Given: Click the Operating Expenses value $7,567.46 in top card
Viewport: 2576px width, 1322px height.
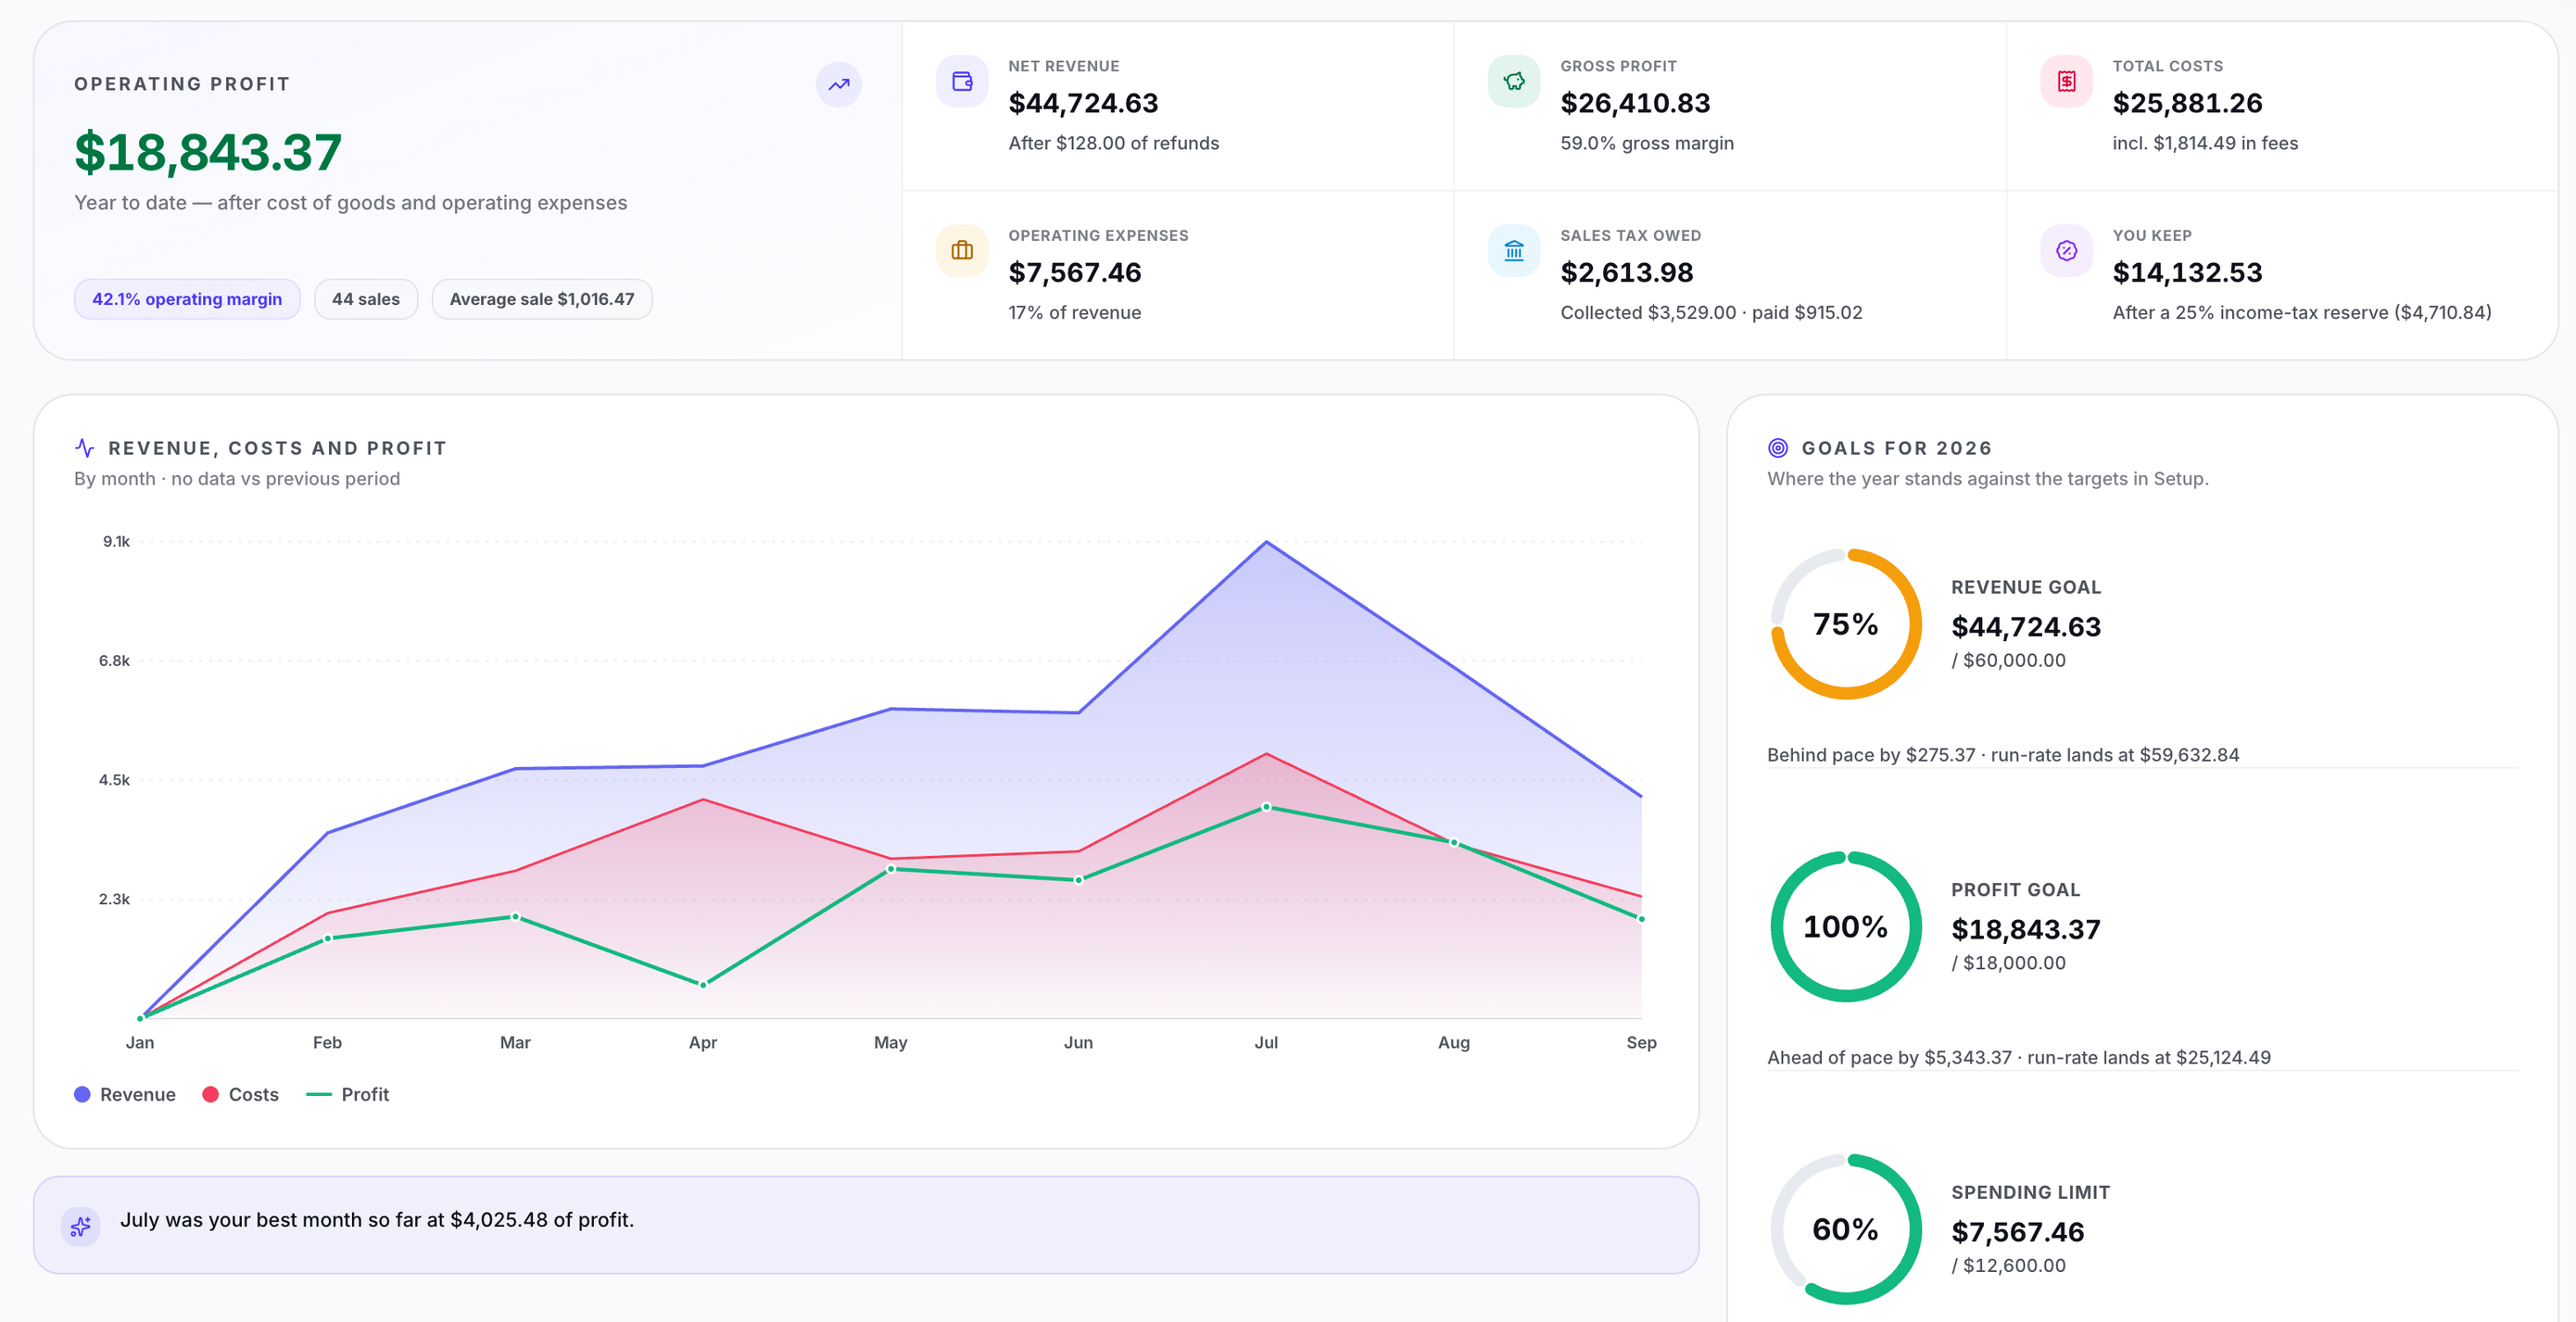Looking at the screenshot, I should (x=1075, y=272).
